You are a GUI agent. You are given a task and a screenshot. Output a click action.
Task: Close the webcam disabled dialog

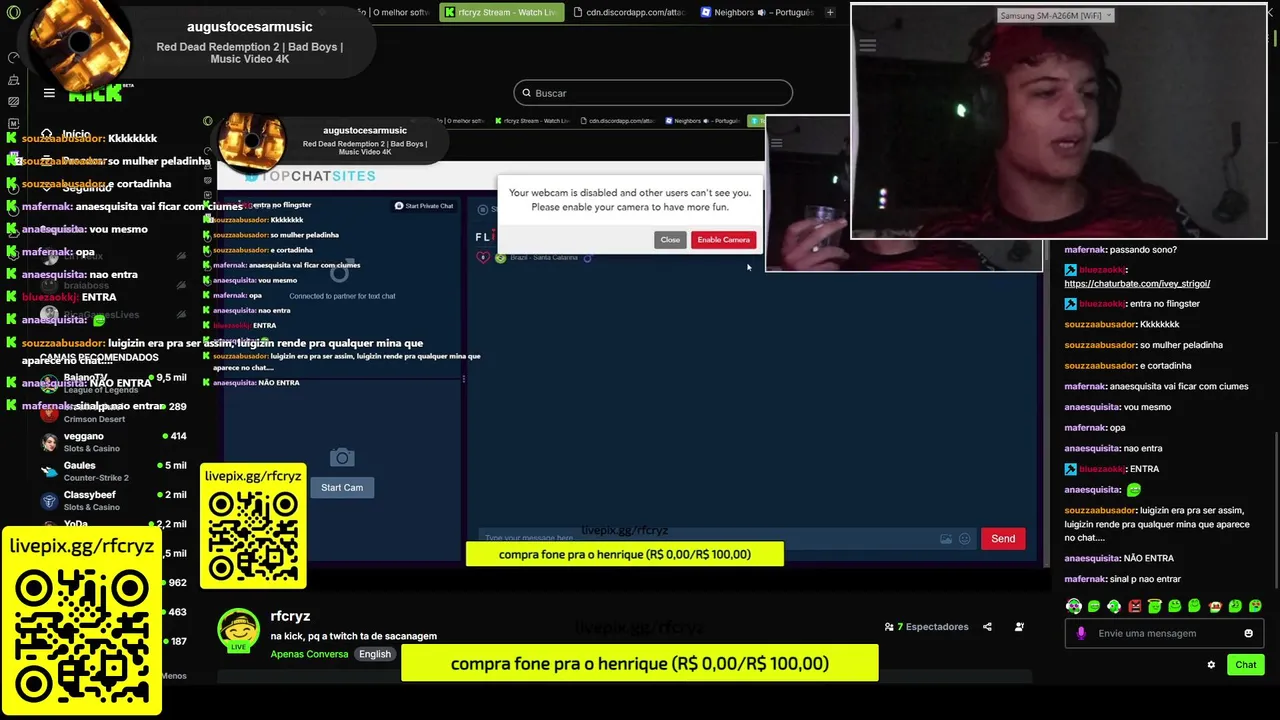point(670,240)
